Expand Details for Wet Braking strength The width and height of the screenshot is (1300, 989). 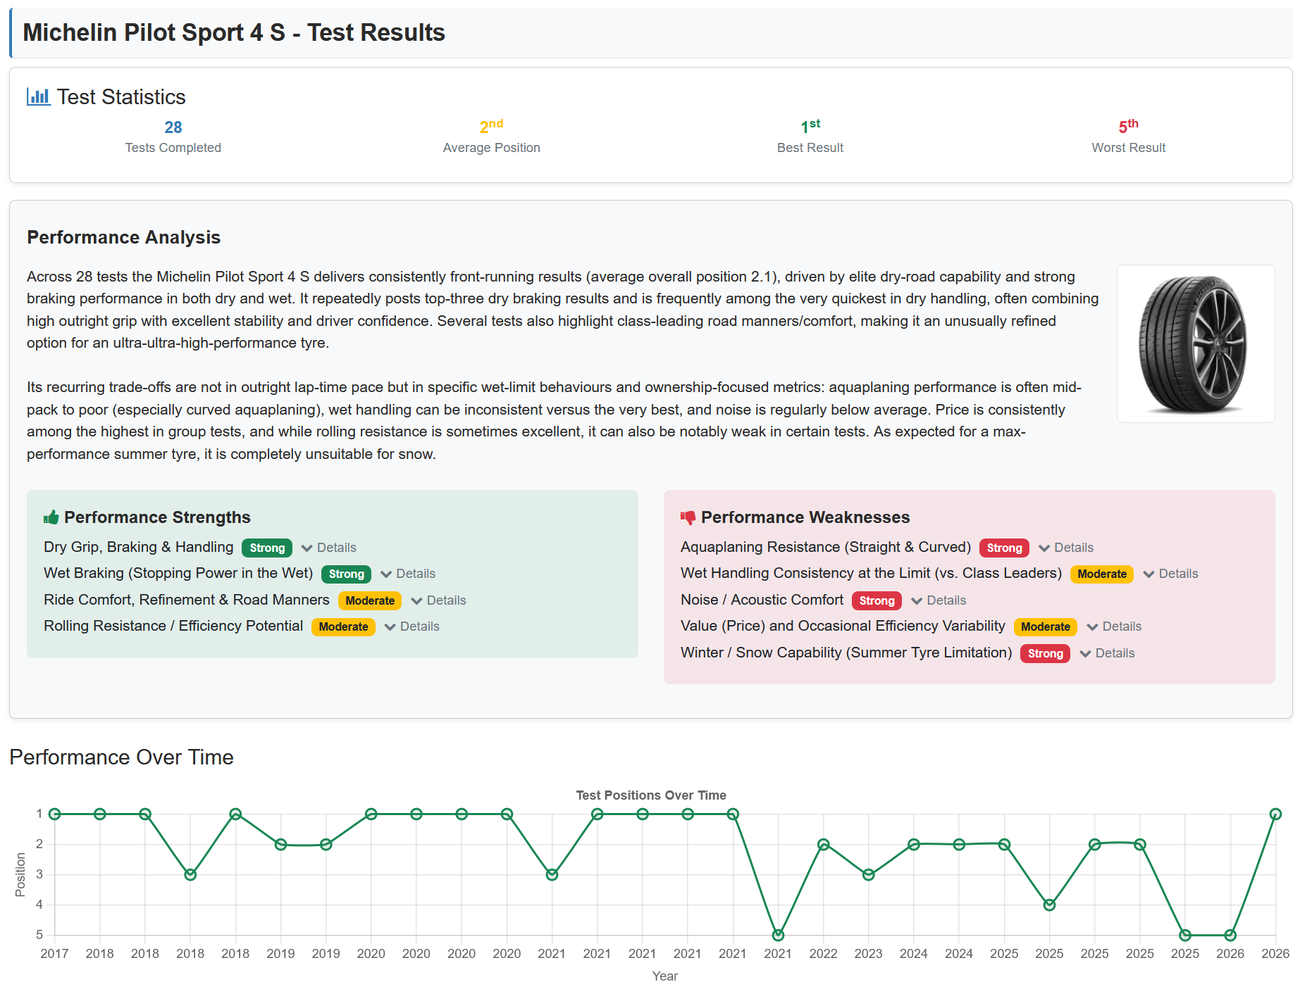(x=408, y=574)
